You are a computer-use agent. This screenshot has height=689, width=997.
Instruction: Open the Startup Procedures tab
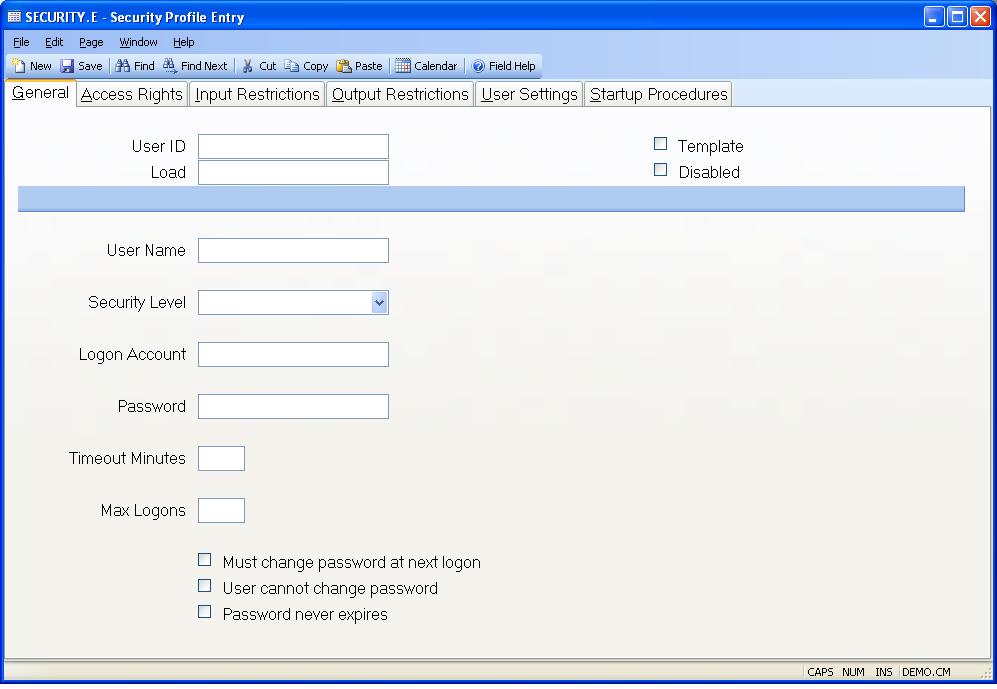(658, 94)
